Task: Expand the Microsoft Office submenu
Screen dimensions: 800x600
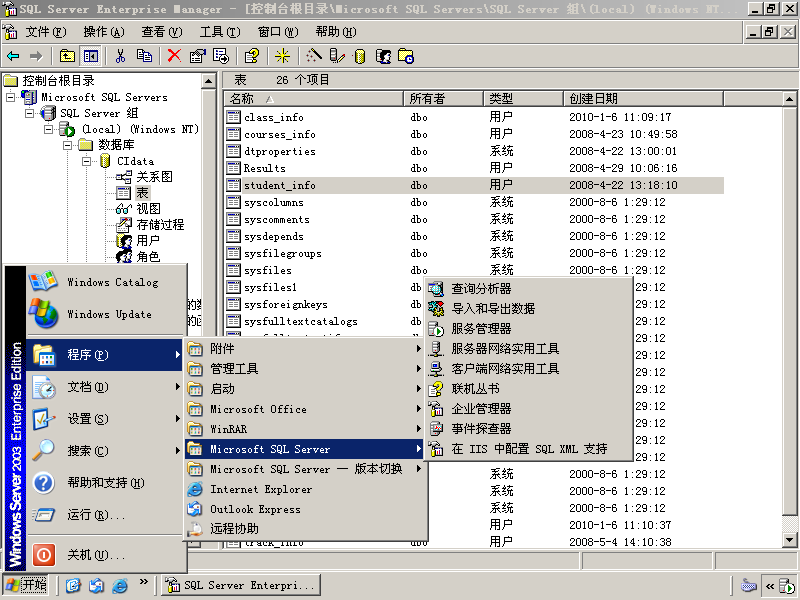Action: [x=305, y=409]
